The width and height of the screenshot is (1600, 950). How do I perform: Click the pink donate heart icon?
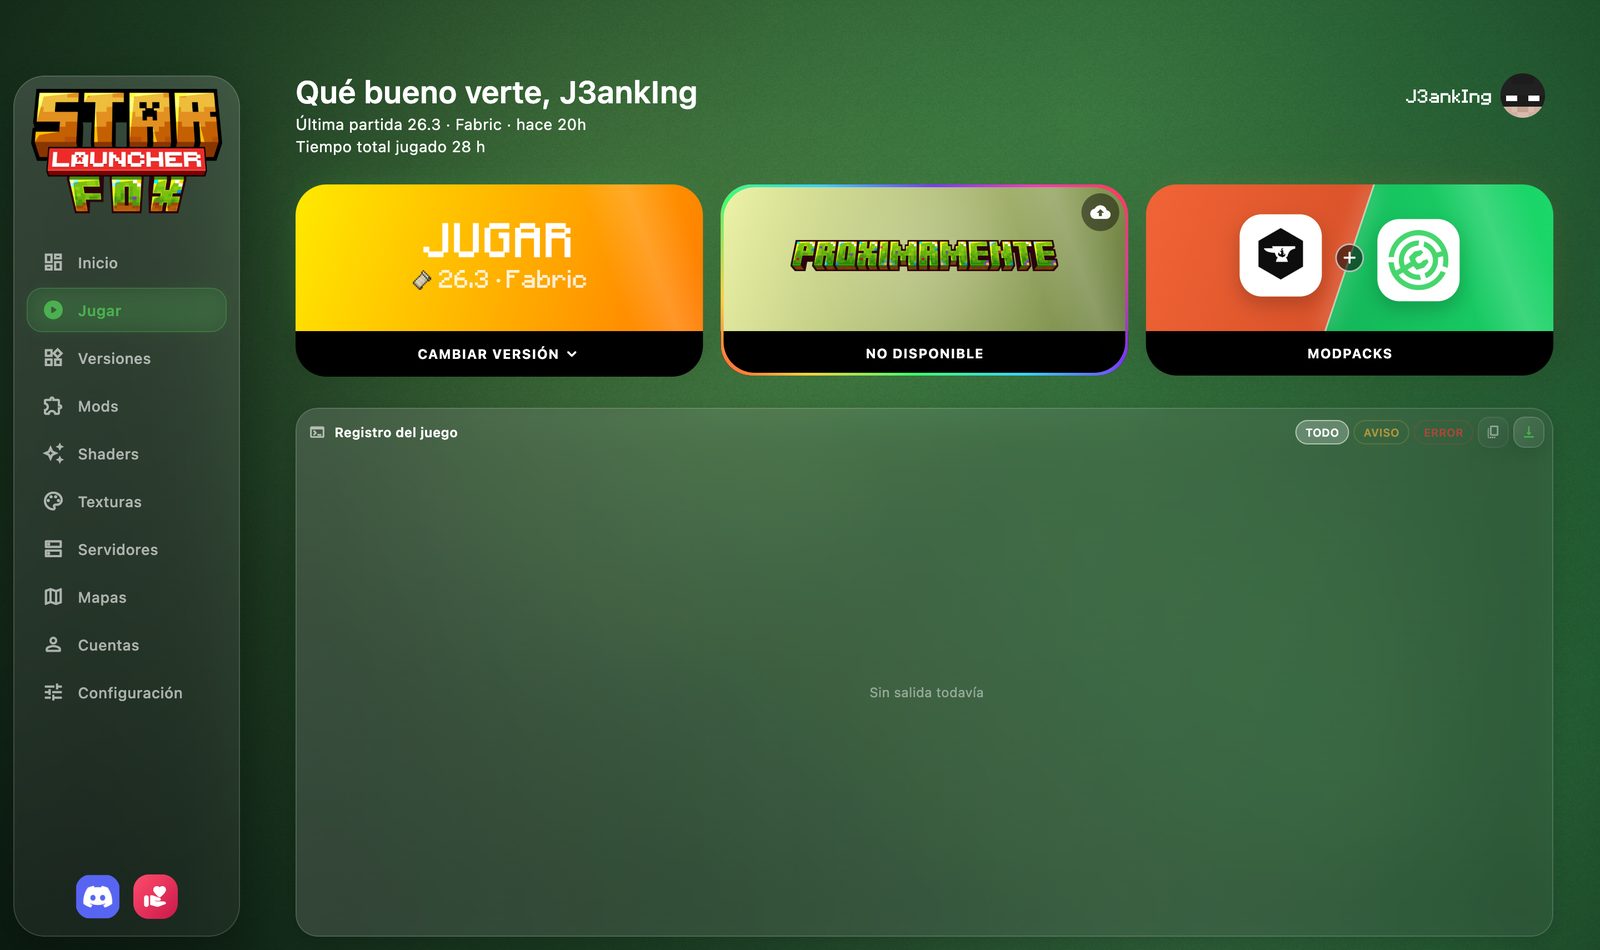pos(156,897)
